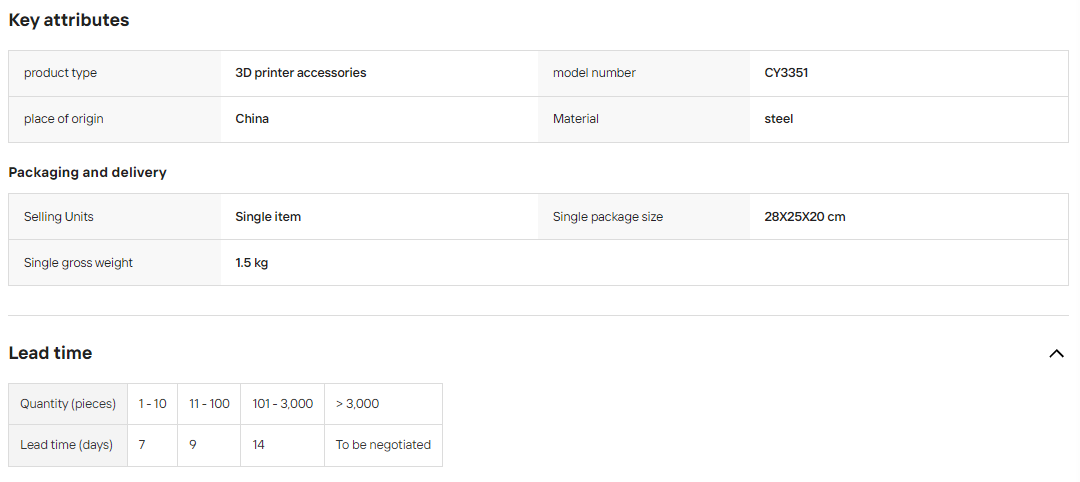Select the 1 - 10 quantity cell
Image resolution: width=1080 pixels, height=482 pixels.
152,404
